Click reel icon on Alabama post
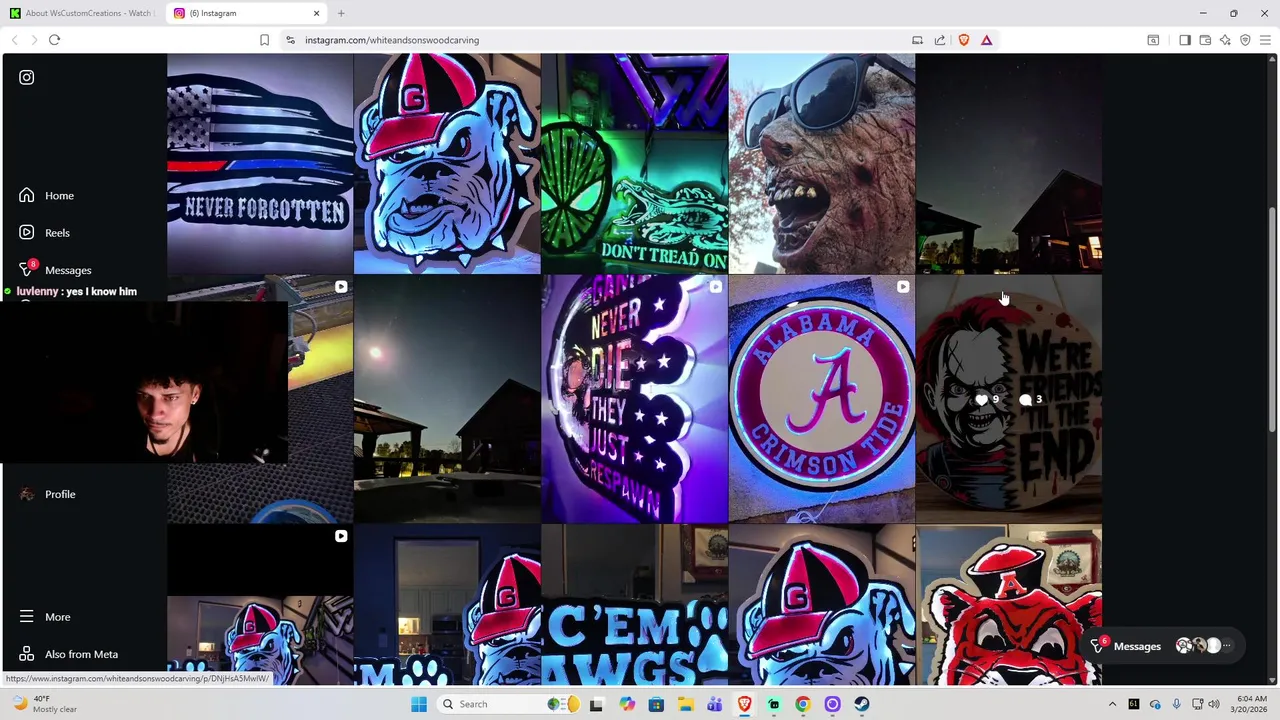Screen dimensions: 1280x720 (x=903, y=287)
